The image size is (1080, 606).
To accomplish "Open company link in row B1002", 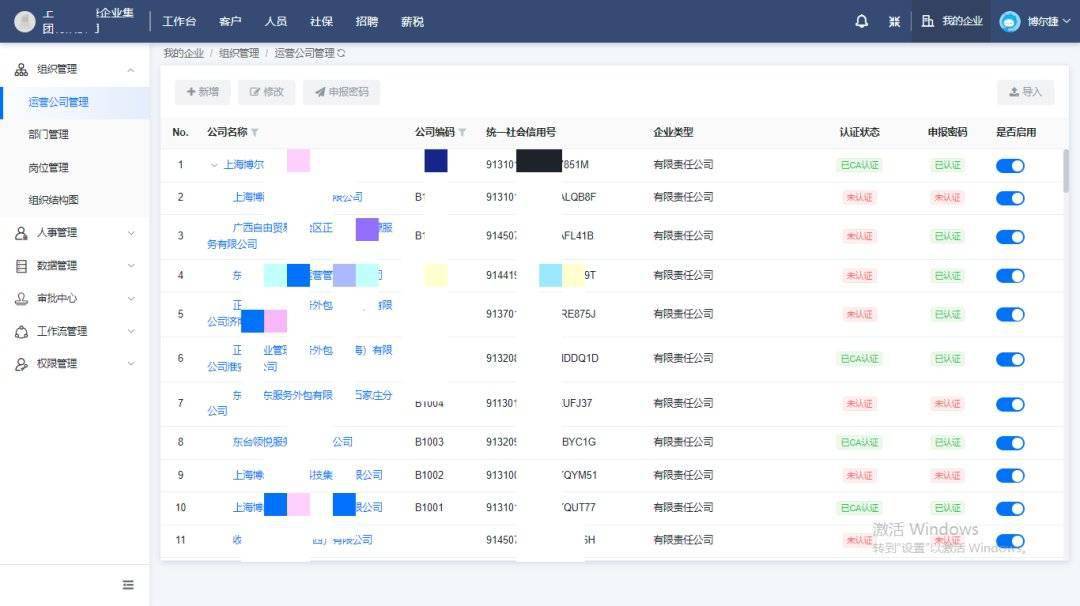I will [x=307, y=474].
